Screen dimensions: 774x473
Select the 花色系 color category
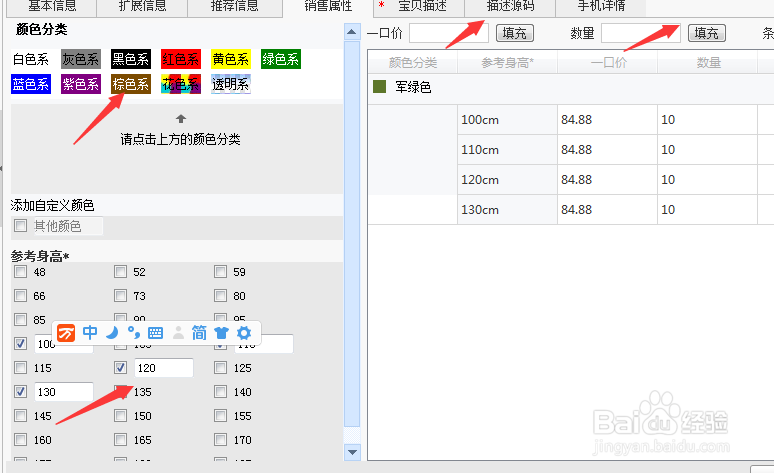(x=181, y=84)
